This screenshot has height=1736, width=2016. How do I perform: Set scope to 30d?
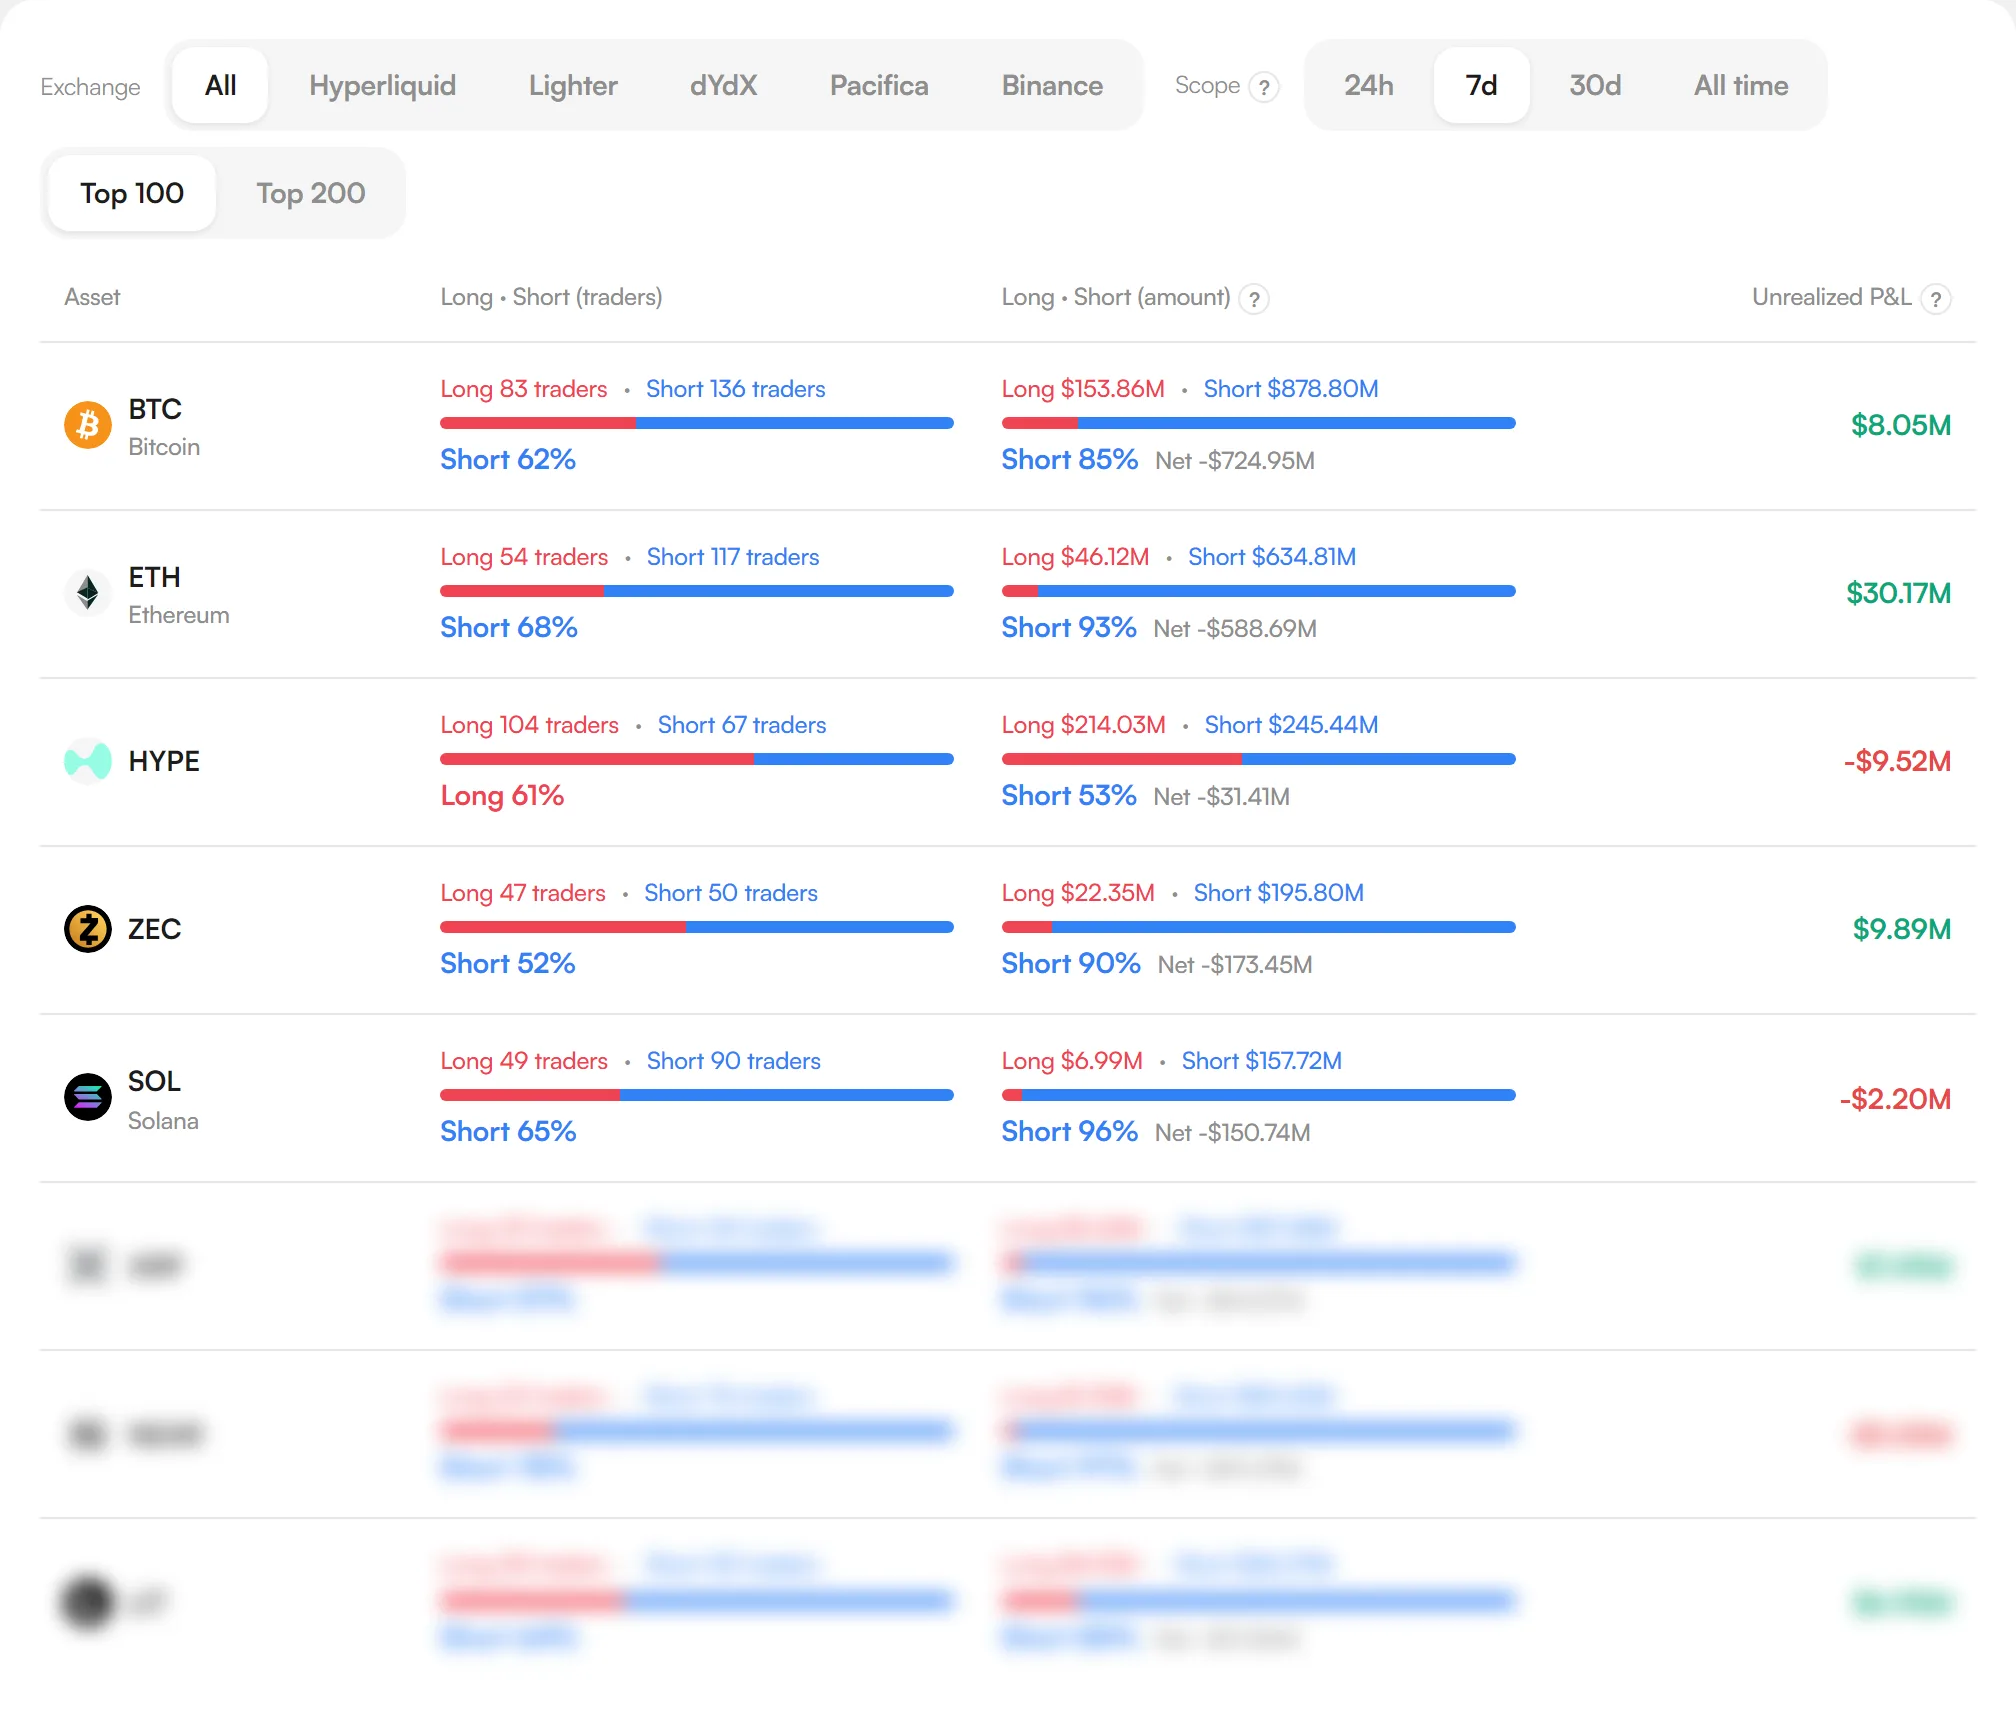1595,85
